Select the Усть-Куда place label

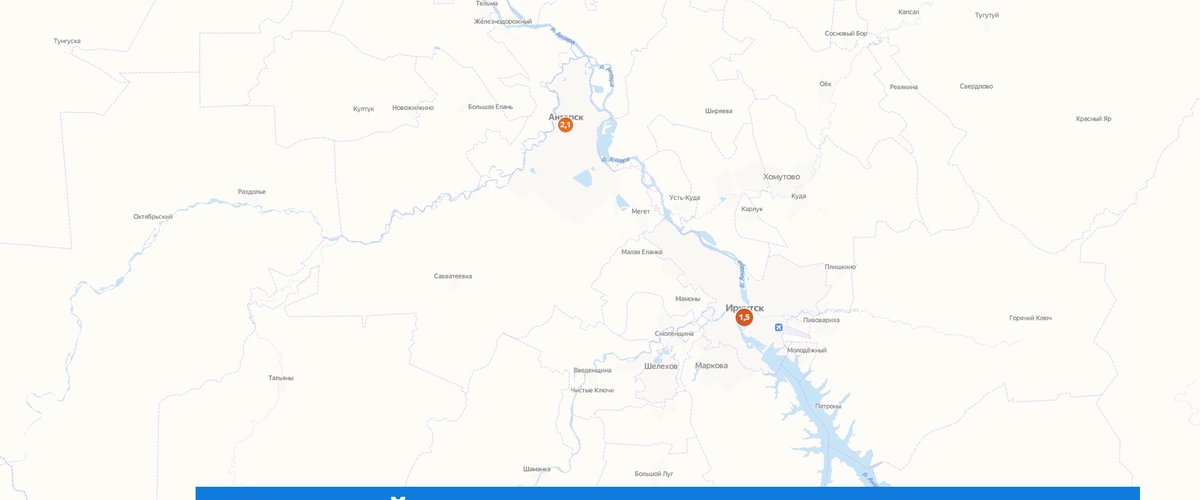pyautogui.click(x=684, y=197)
